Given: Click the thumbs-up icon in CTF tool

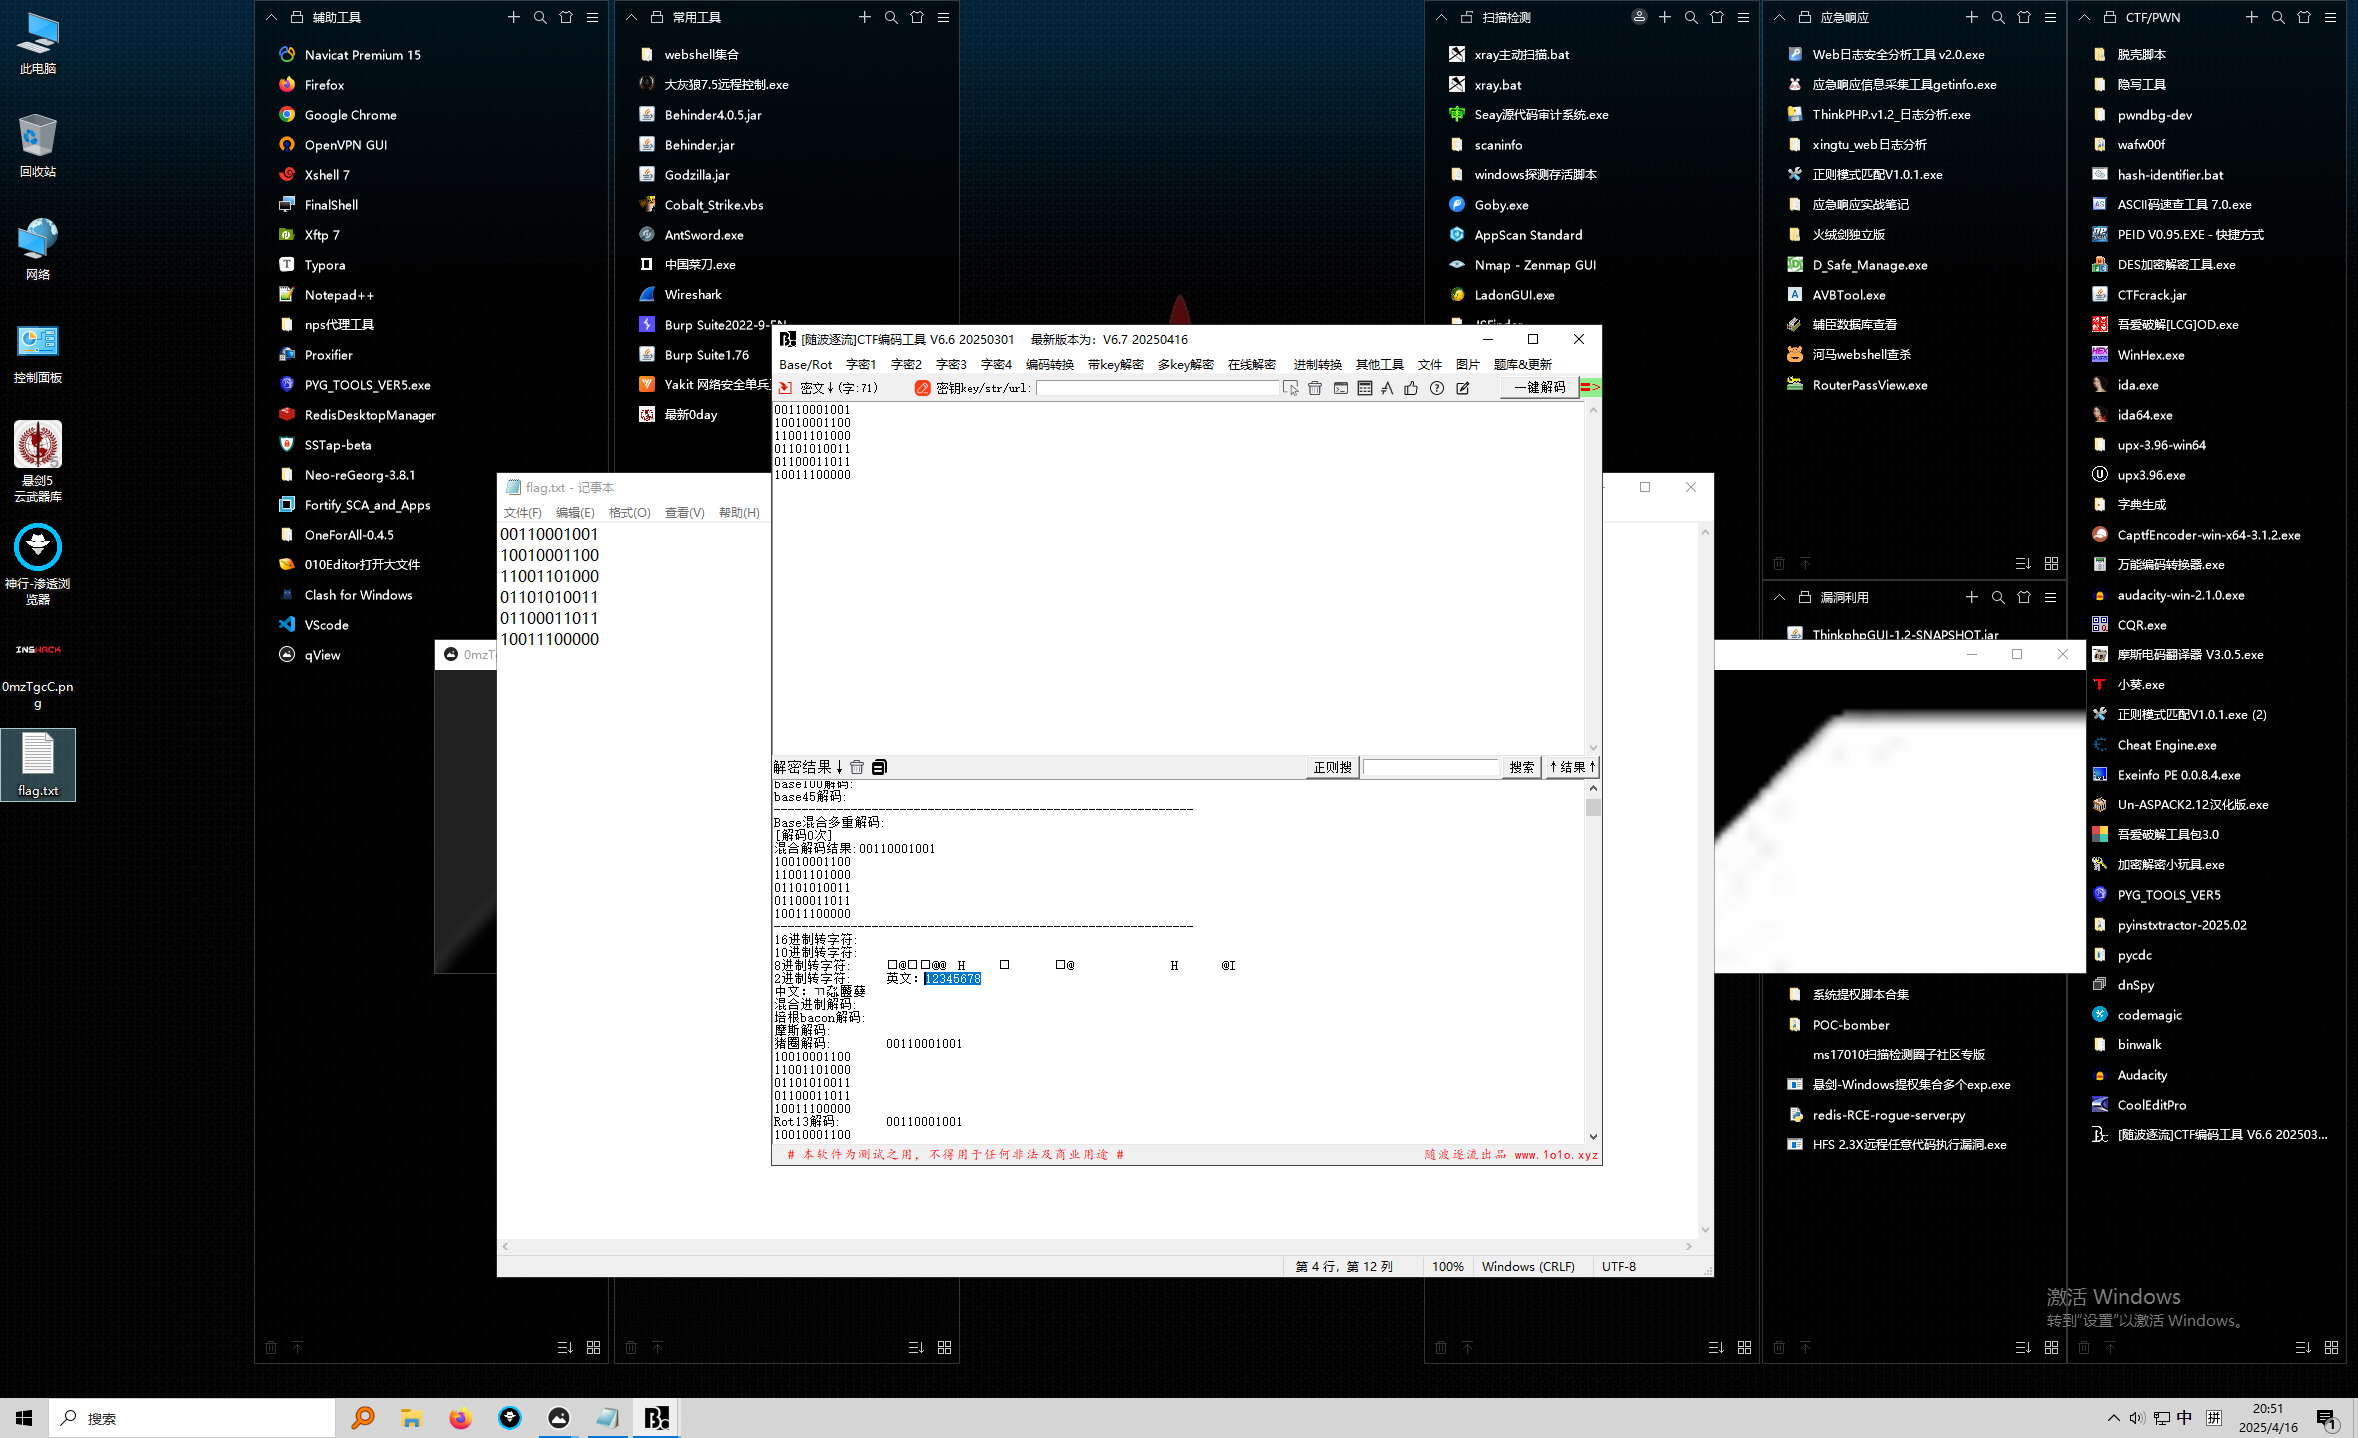Looking at the screenshot, I should [x=1411, y=388].
